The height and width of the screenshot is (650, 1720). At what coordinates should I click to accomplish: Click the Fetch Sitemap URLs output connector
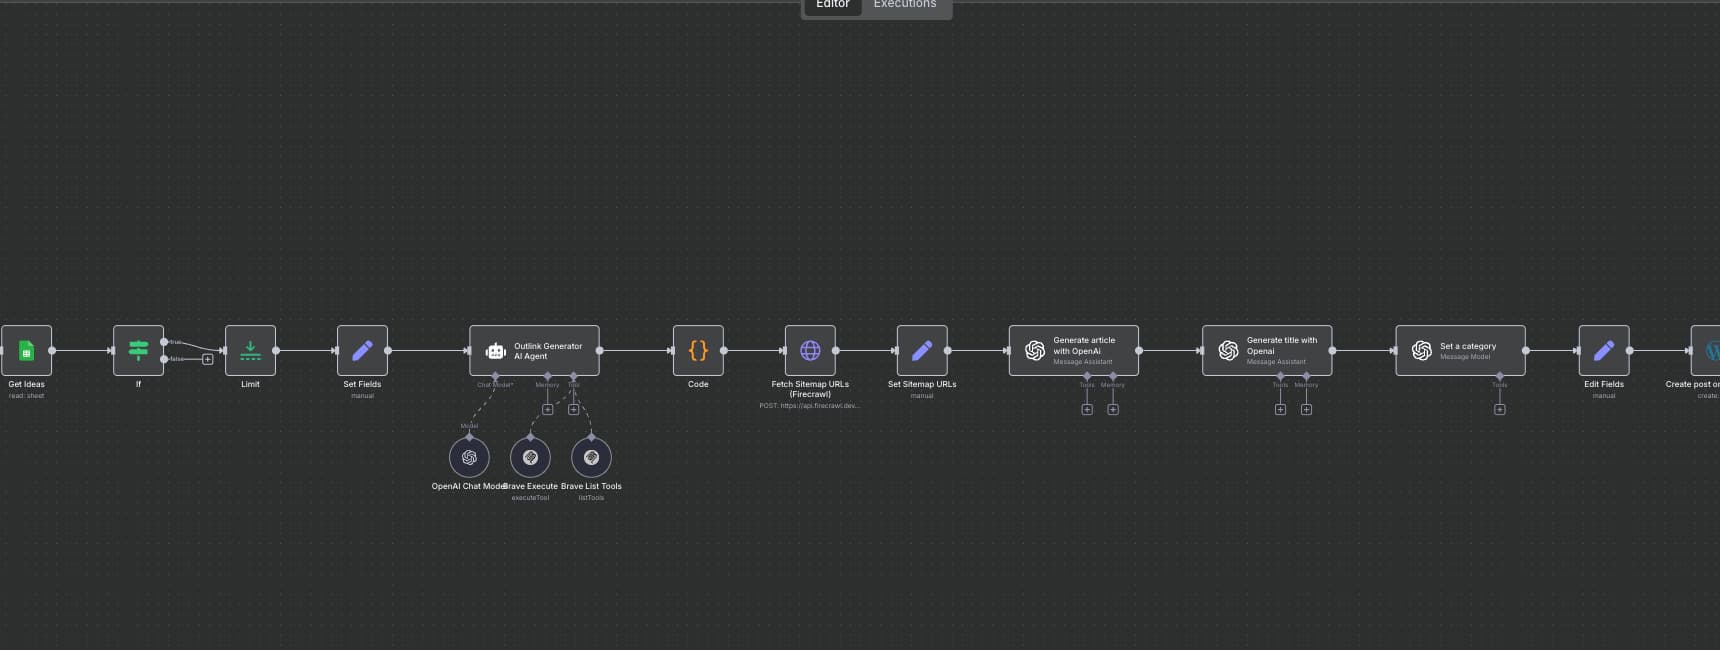(836, 350)
